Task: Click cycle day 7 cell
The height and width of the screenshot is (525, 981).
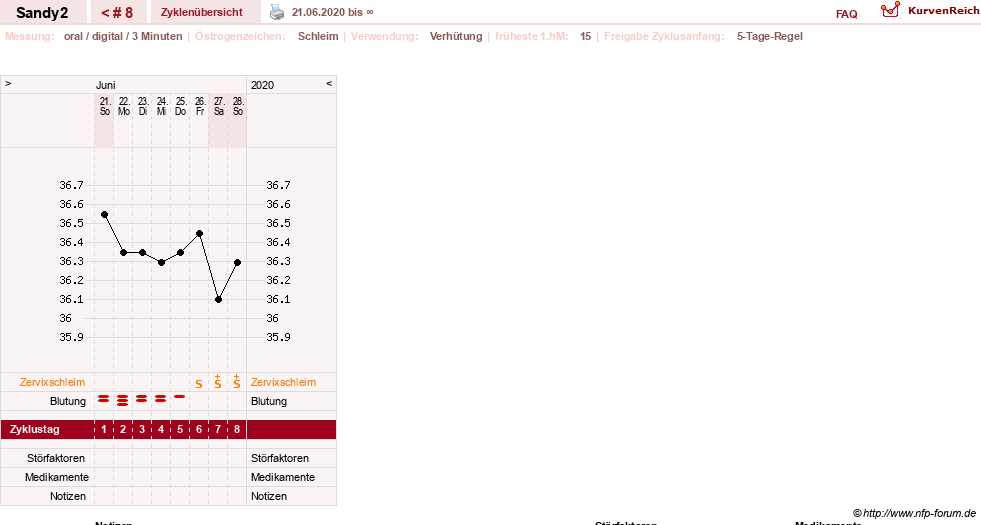Action: pyautogui.click(x=218, y=430)
